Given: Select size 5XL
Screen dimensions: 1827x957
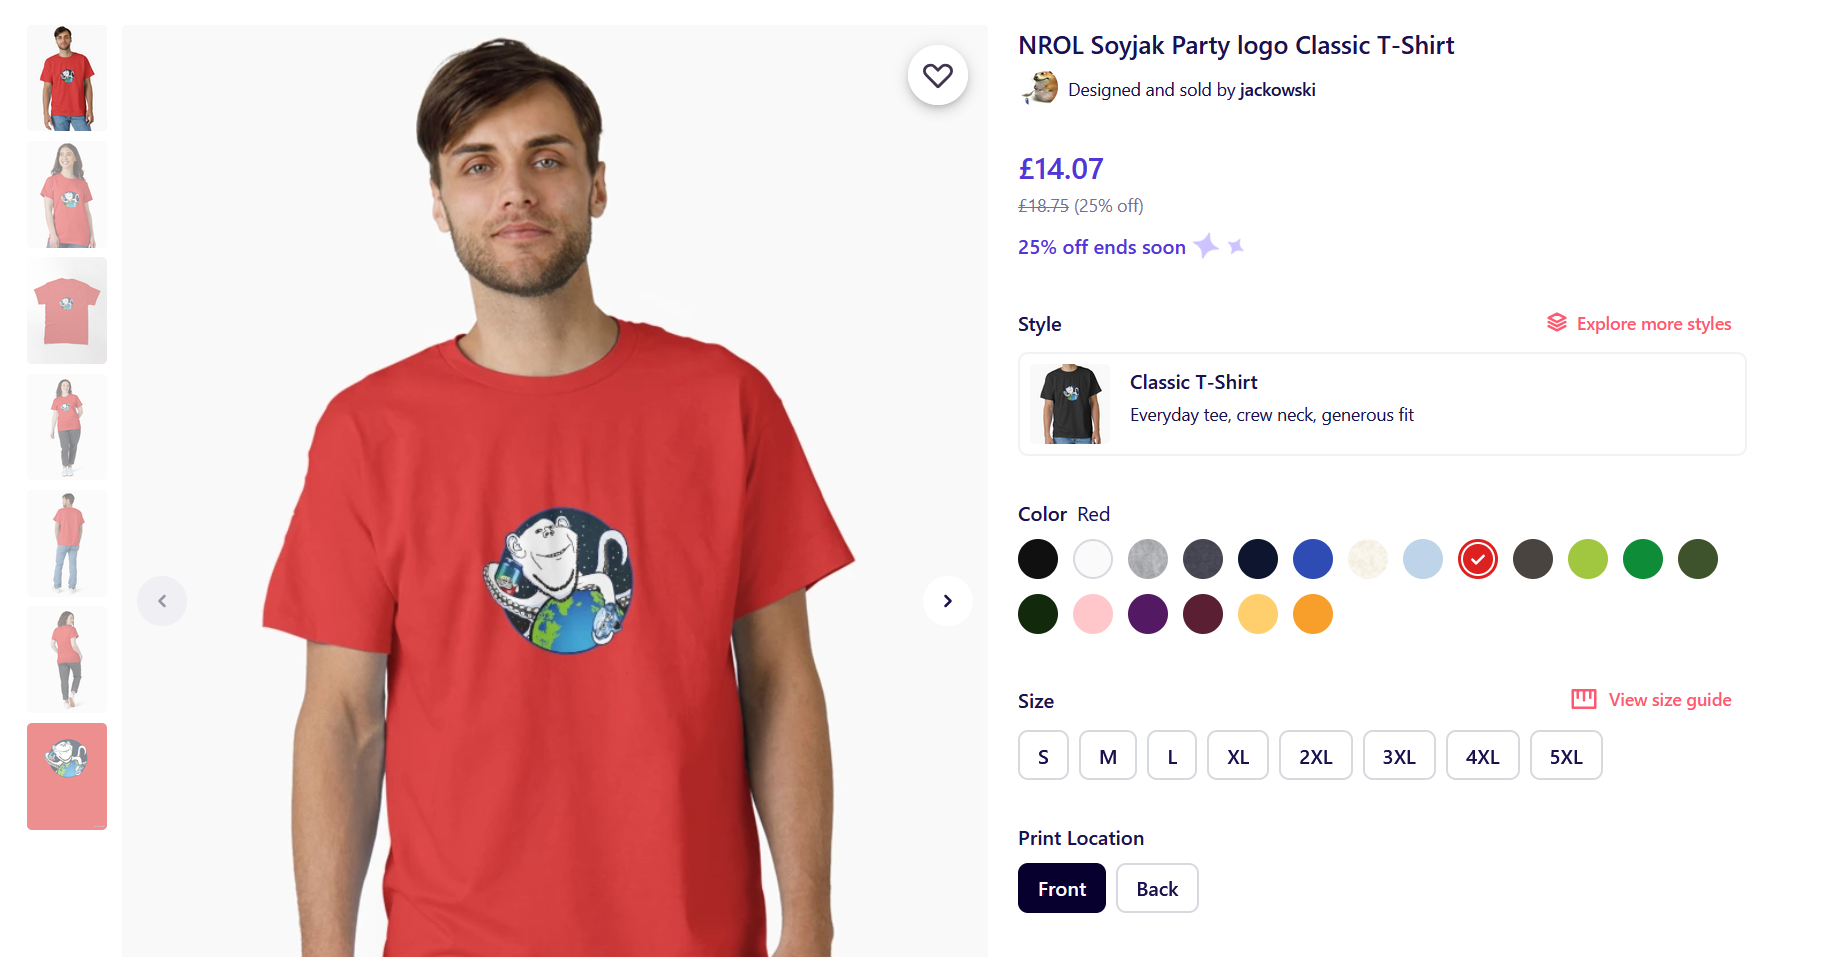Looking at the screenshot, I should tap(1565, 756).
